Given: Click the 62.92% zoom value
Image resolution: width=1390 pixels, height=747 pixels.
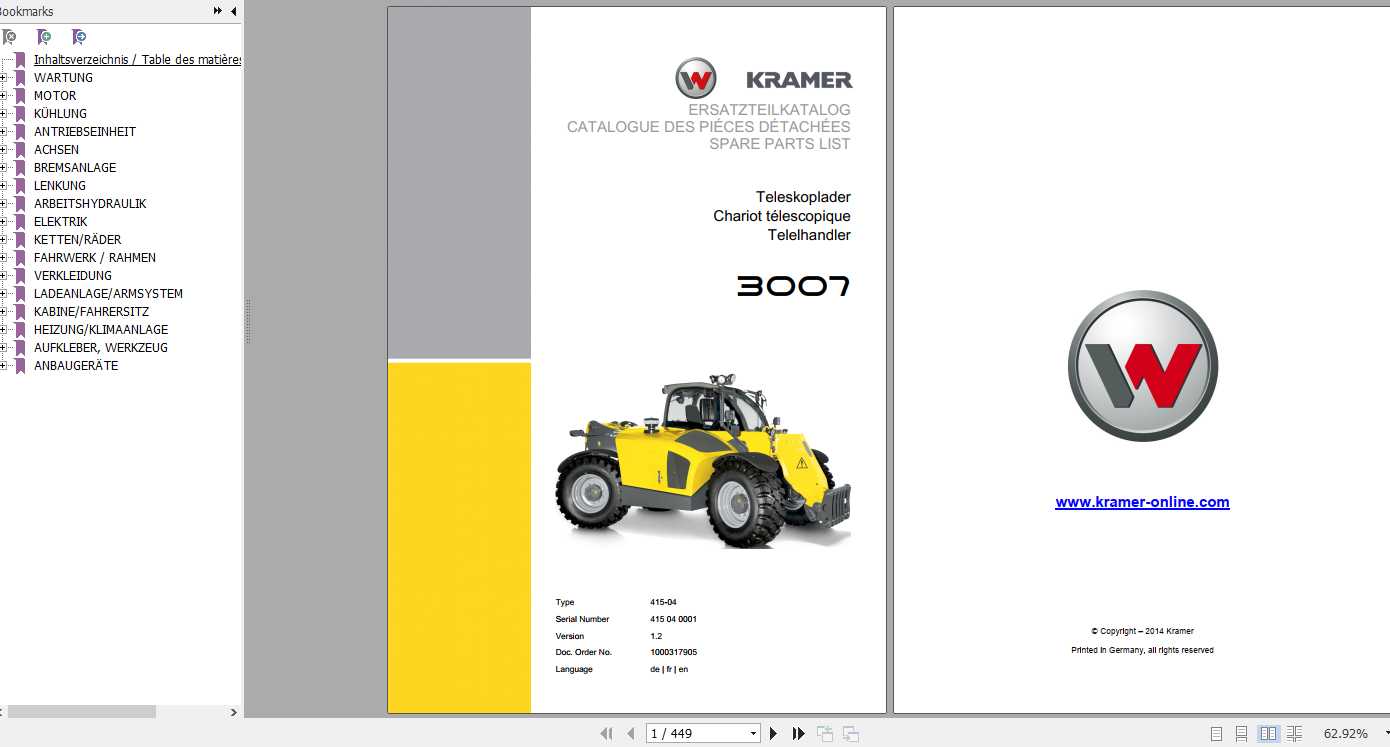Looking at the screenshot, I should click(1346, 733).
